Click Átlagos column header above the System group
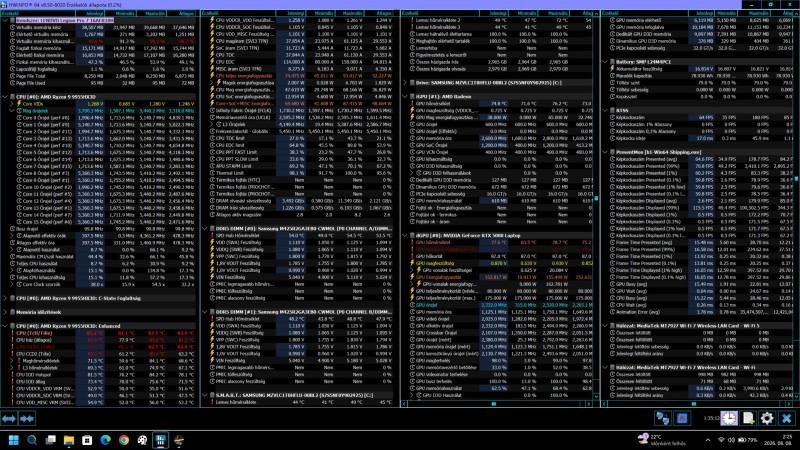The height and width of the screenshot is (450, 800). (182, 13)
